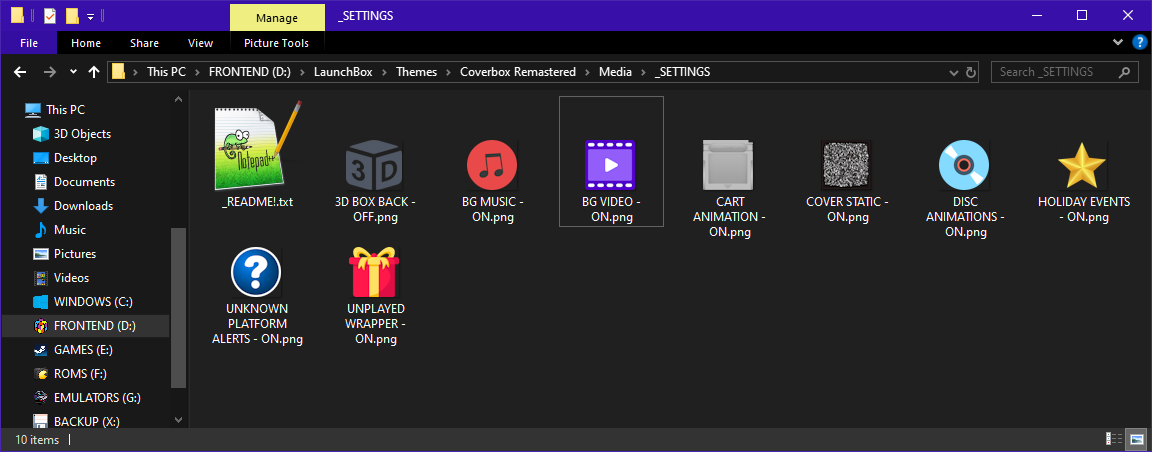Select the UNKNOWN PLATFORM ALERTS question mark icon

point(256,272)
